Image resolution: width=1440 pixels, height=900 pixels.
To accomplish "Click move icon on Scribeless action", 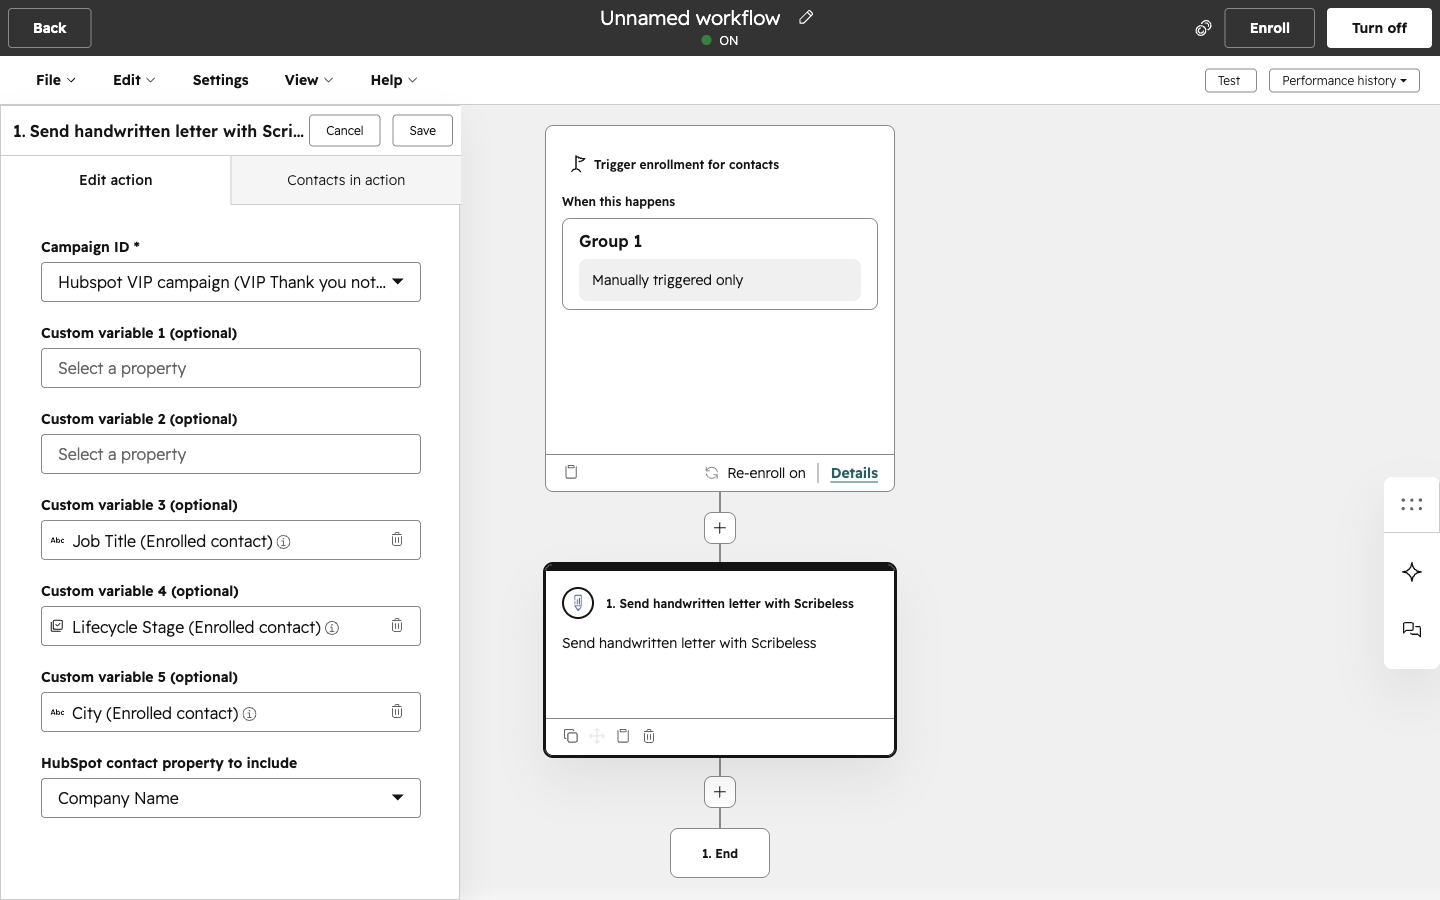I will (x=597, y=736).
